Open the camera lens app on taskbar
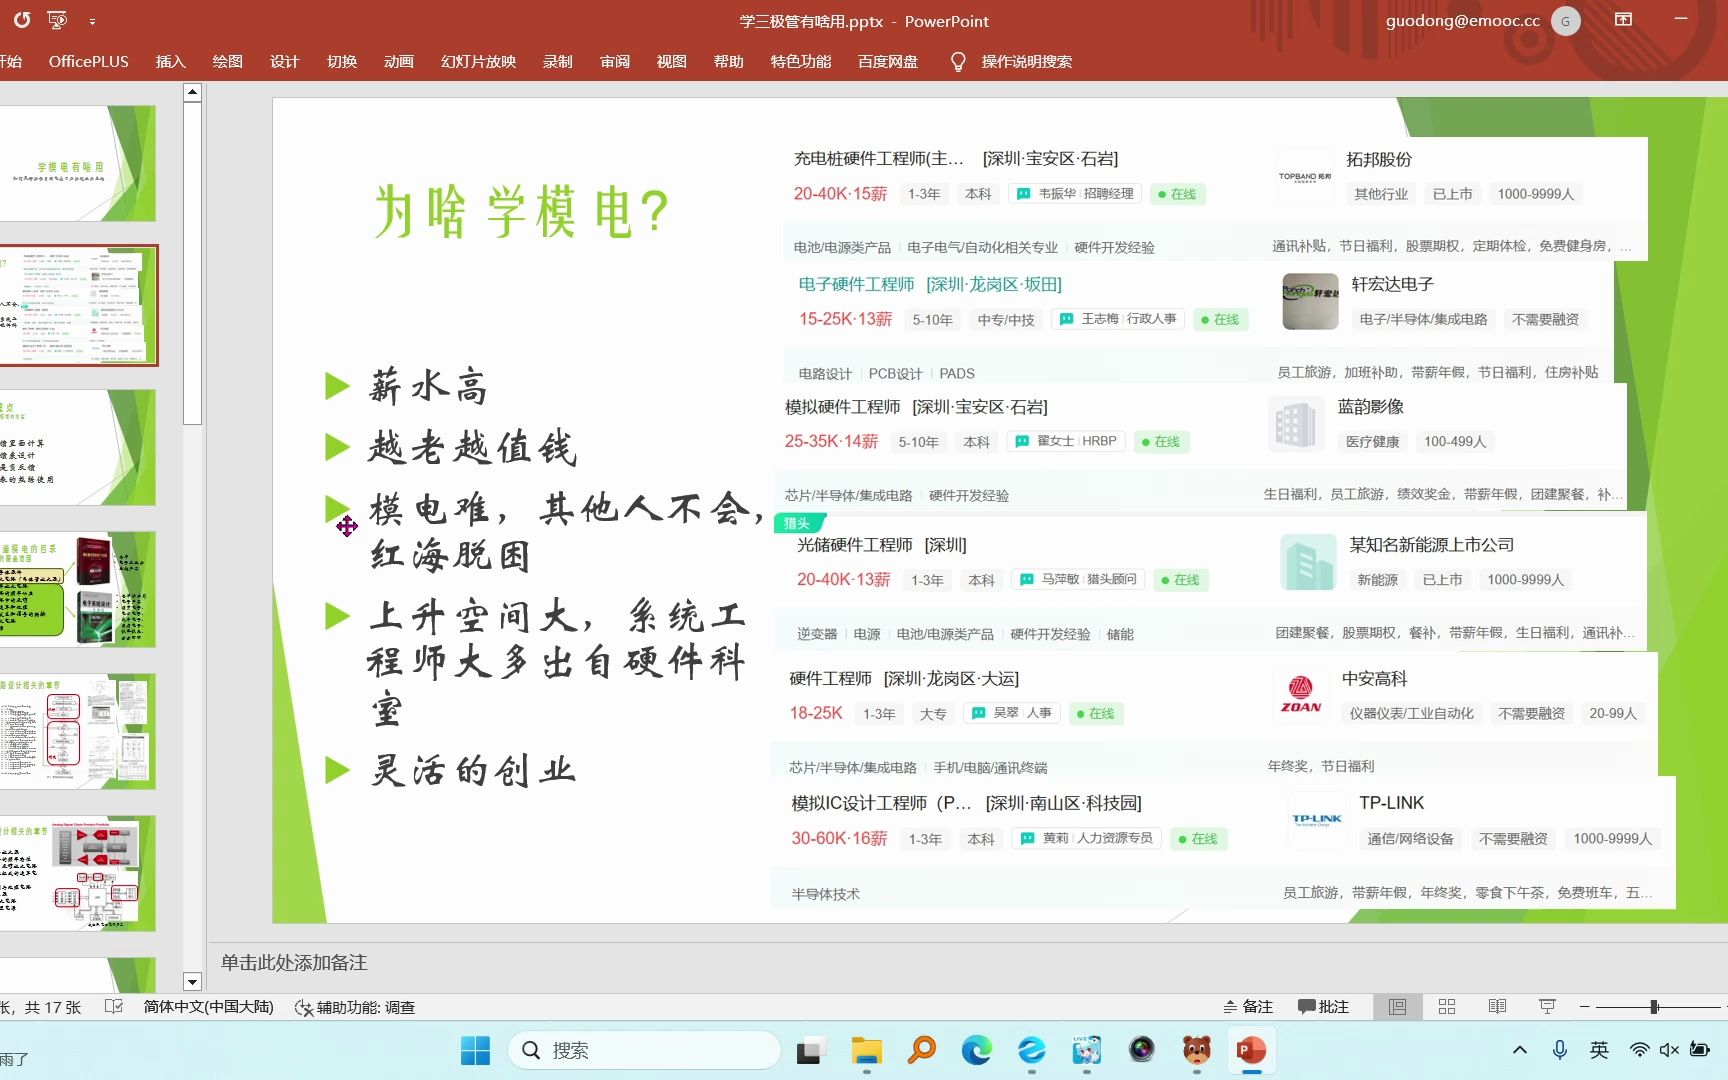 1141,1050
